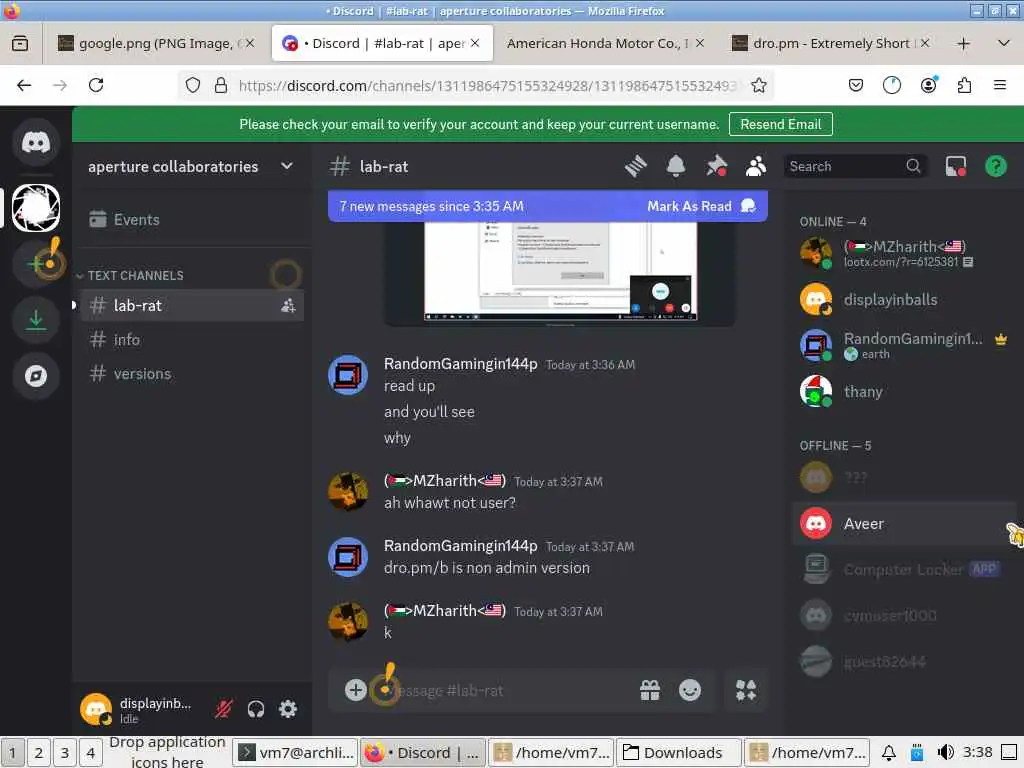1024x768 pixels.
Task: Open a new Firefox tab
Action: point(963,44)
